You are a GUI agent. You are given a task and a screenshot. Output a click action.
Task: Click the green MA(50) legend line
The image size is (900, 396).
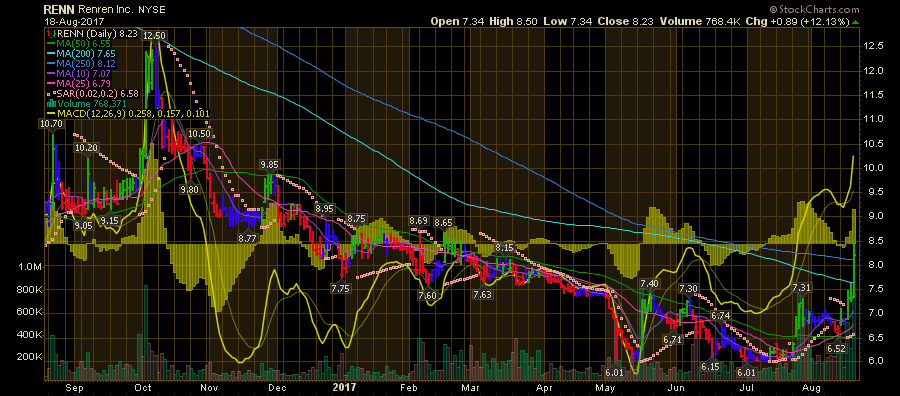tap(52, 43)
